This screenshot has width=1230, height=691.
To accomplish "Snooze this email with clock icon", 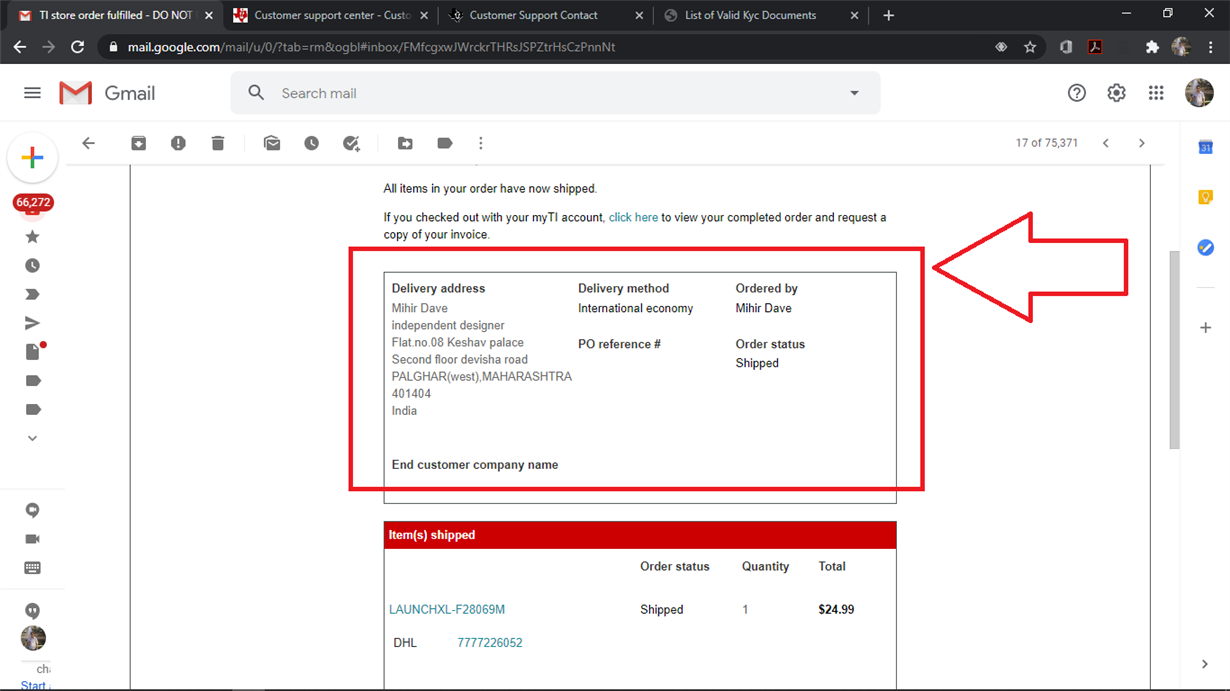I will 312,143.
